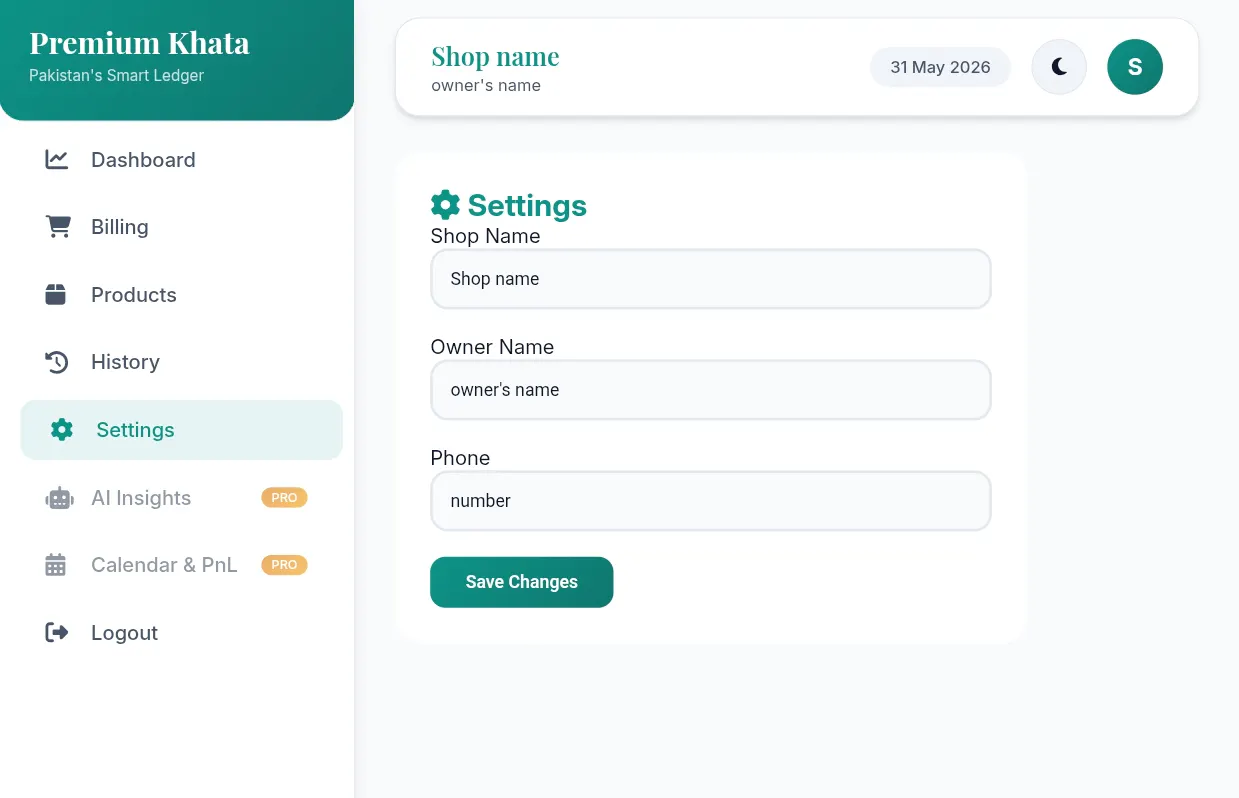Click the Billing shopping cart icon
The width and height of the screenshot is (1239, 798).
tap(58, 227)
